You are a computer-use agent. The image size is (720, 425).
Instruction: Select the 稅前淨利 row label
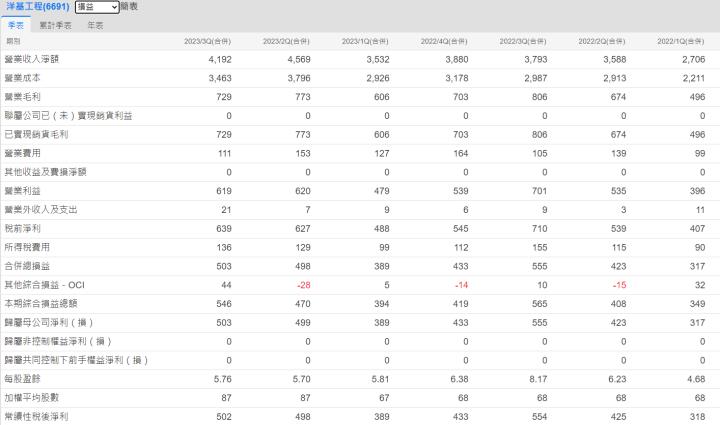point(20,228)
